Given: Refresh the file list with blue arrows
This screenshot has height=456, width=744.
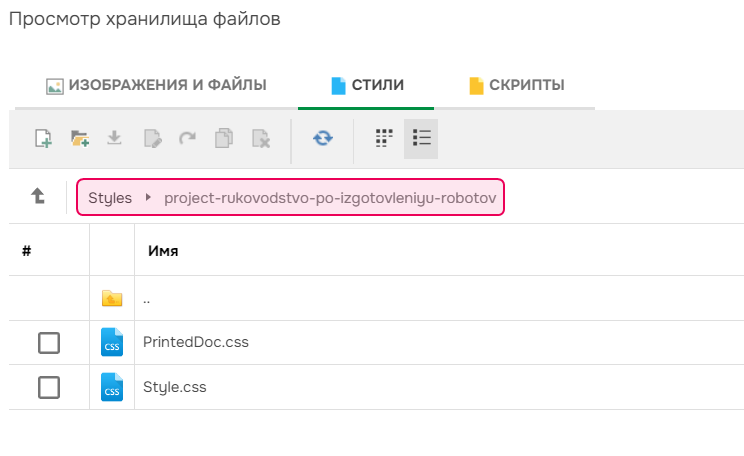Looking at the screenshot, I should 323,138.
